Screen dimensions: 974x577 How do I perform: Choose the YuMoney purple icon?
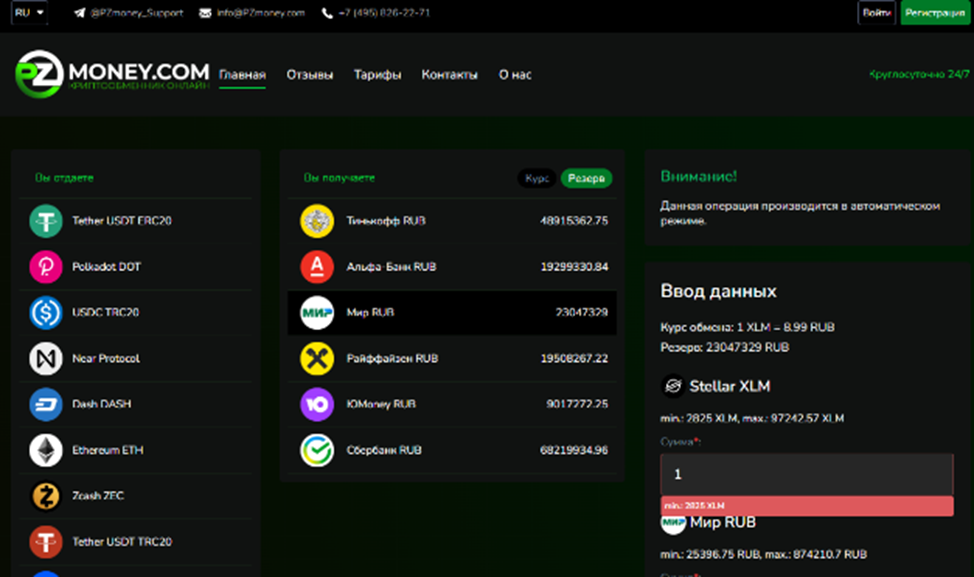(x=317, y=404)
